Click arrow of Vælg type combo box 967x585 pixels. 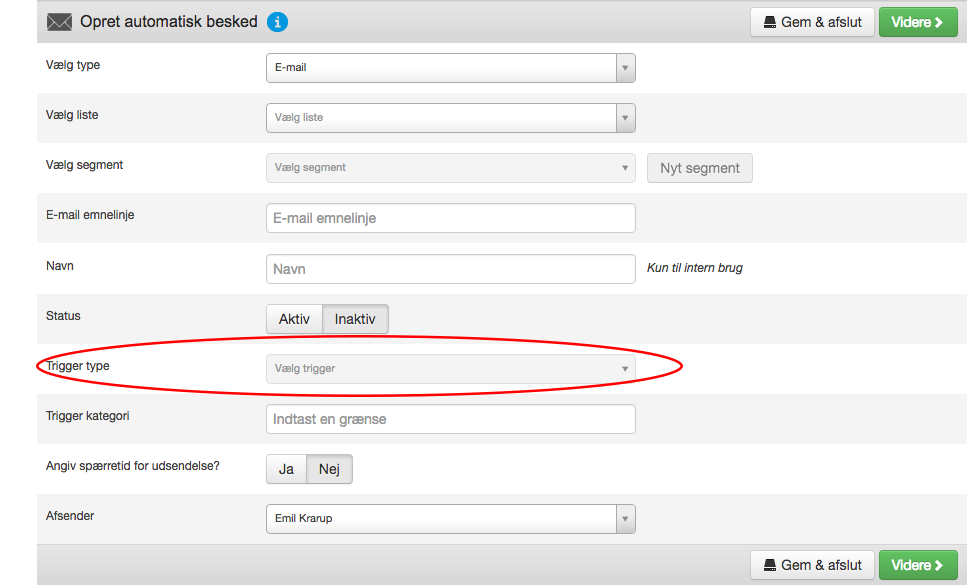625,68
